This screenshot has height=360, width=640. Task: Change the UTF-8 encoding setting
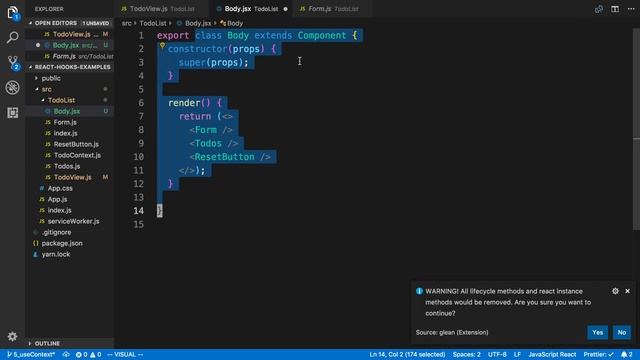[x=497, y=354]
